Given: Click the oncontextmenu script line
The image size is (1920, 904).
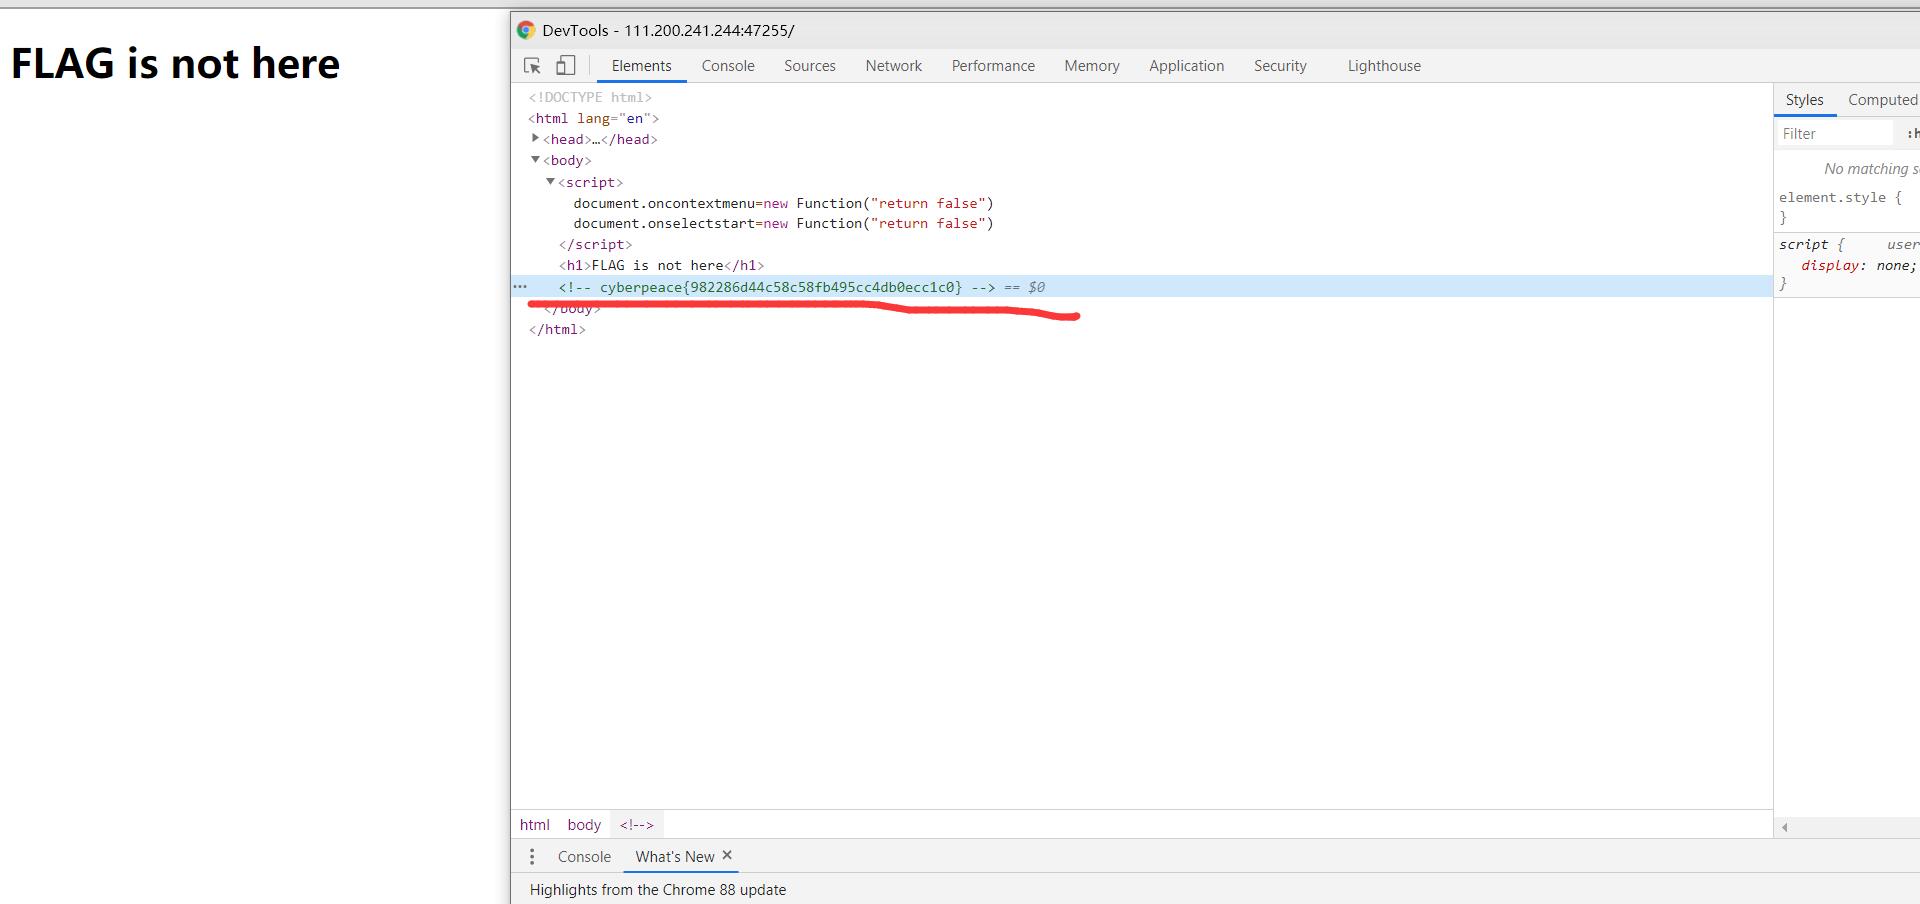Looking at the screenshot, I should coord(783,203).
